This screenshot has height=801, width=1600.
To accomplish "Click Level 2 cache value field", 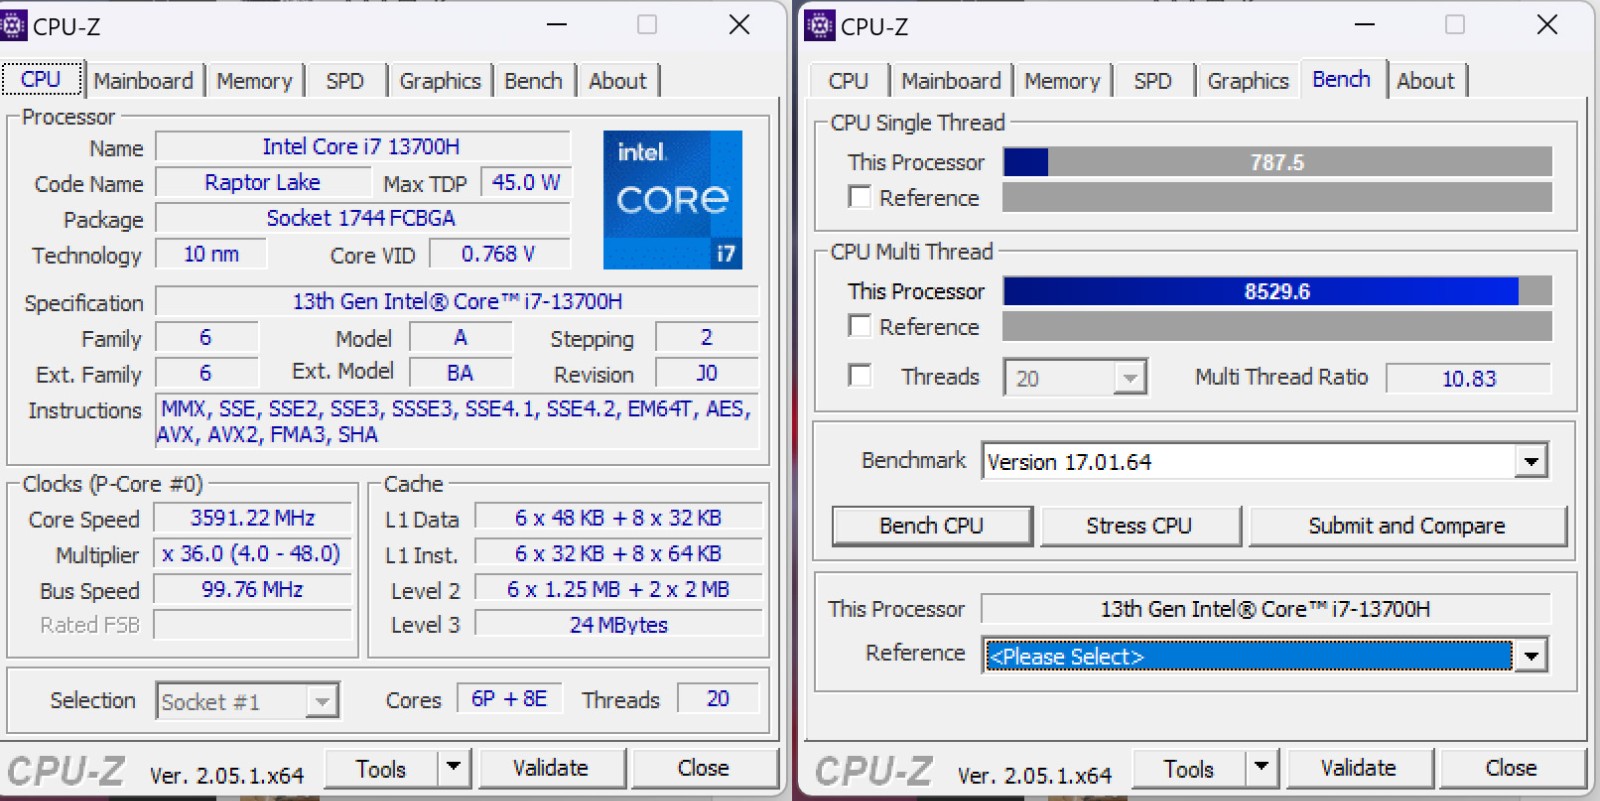I will (x=618, y=590).
